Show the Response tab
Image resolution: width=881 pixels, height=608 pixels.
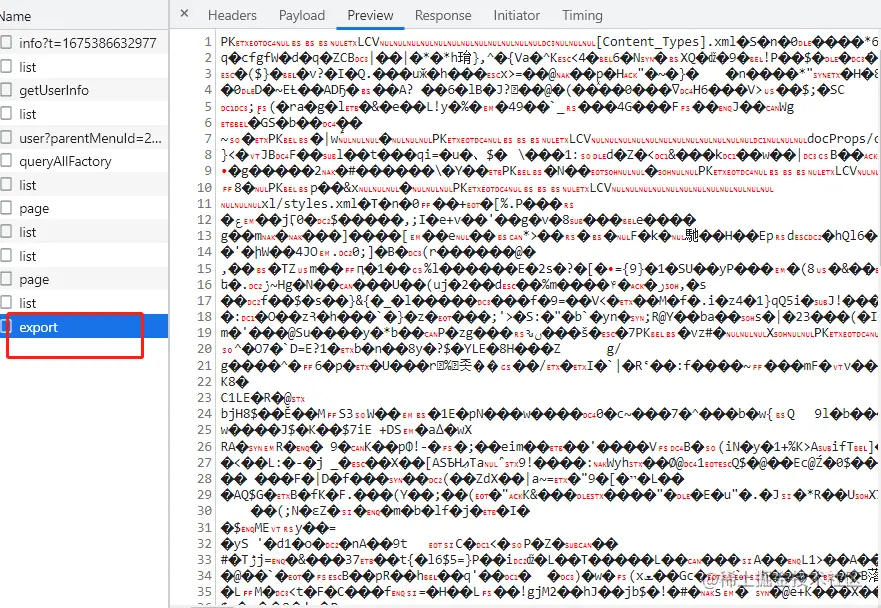(x=443, y=15)
